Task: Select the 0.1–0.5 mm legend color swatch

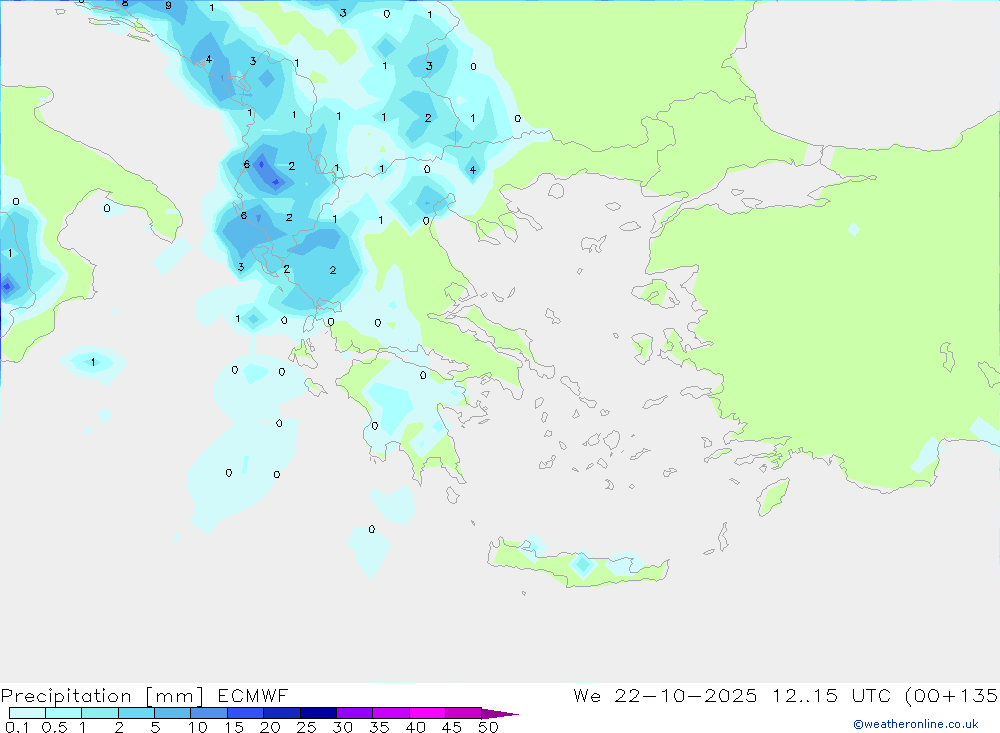Action: [x=27, y=713]
